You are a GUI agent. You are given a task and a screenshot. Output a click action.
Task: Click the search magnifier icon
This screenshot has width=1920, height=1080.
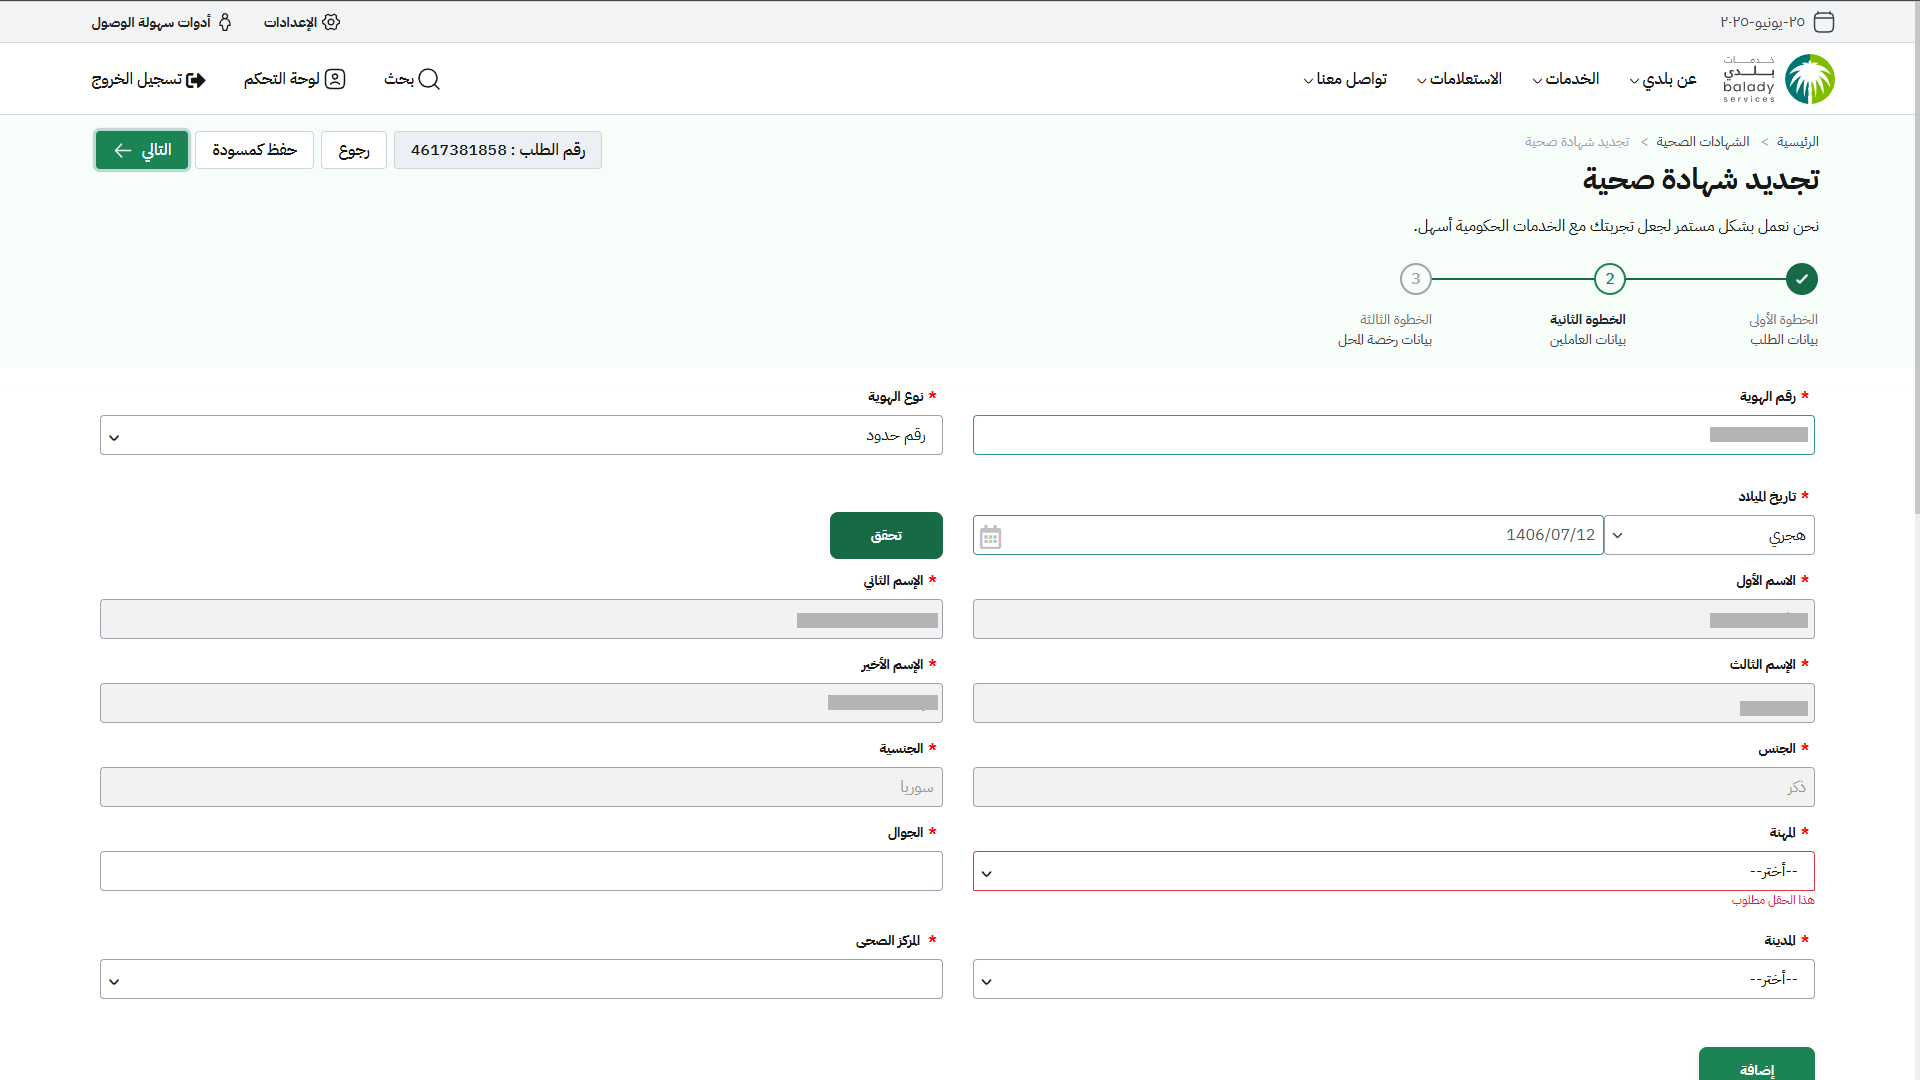[429, 79]
